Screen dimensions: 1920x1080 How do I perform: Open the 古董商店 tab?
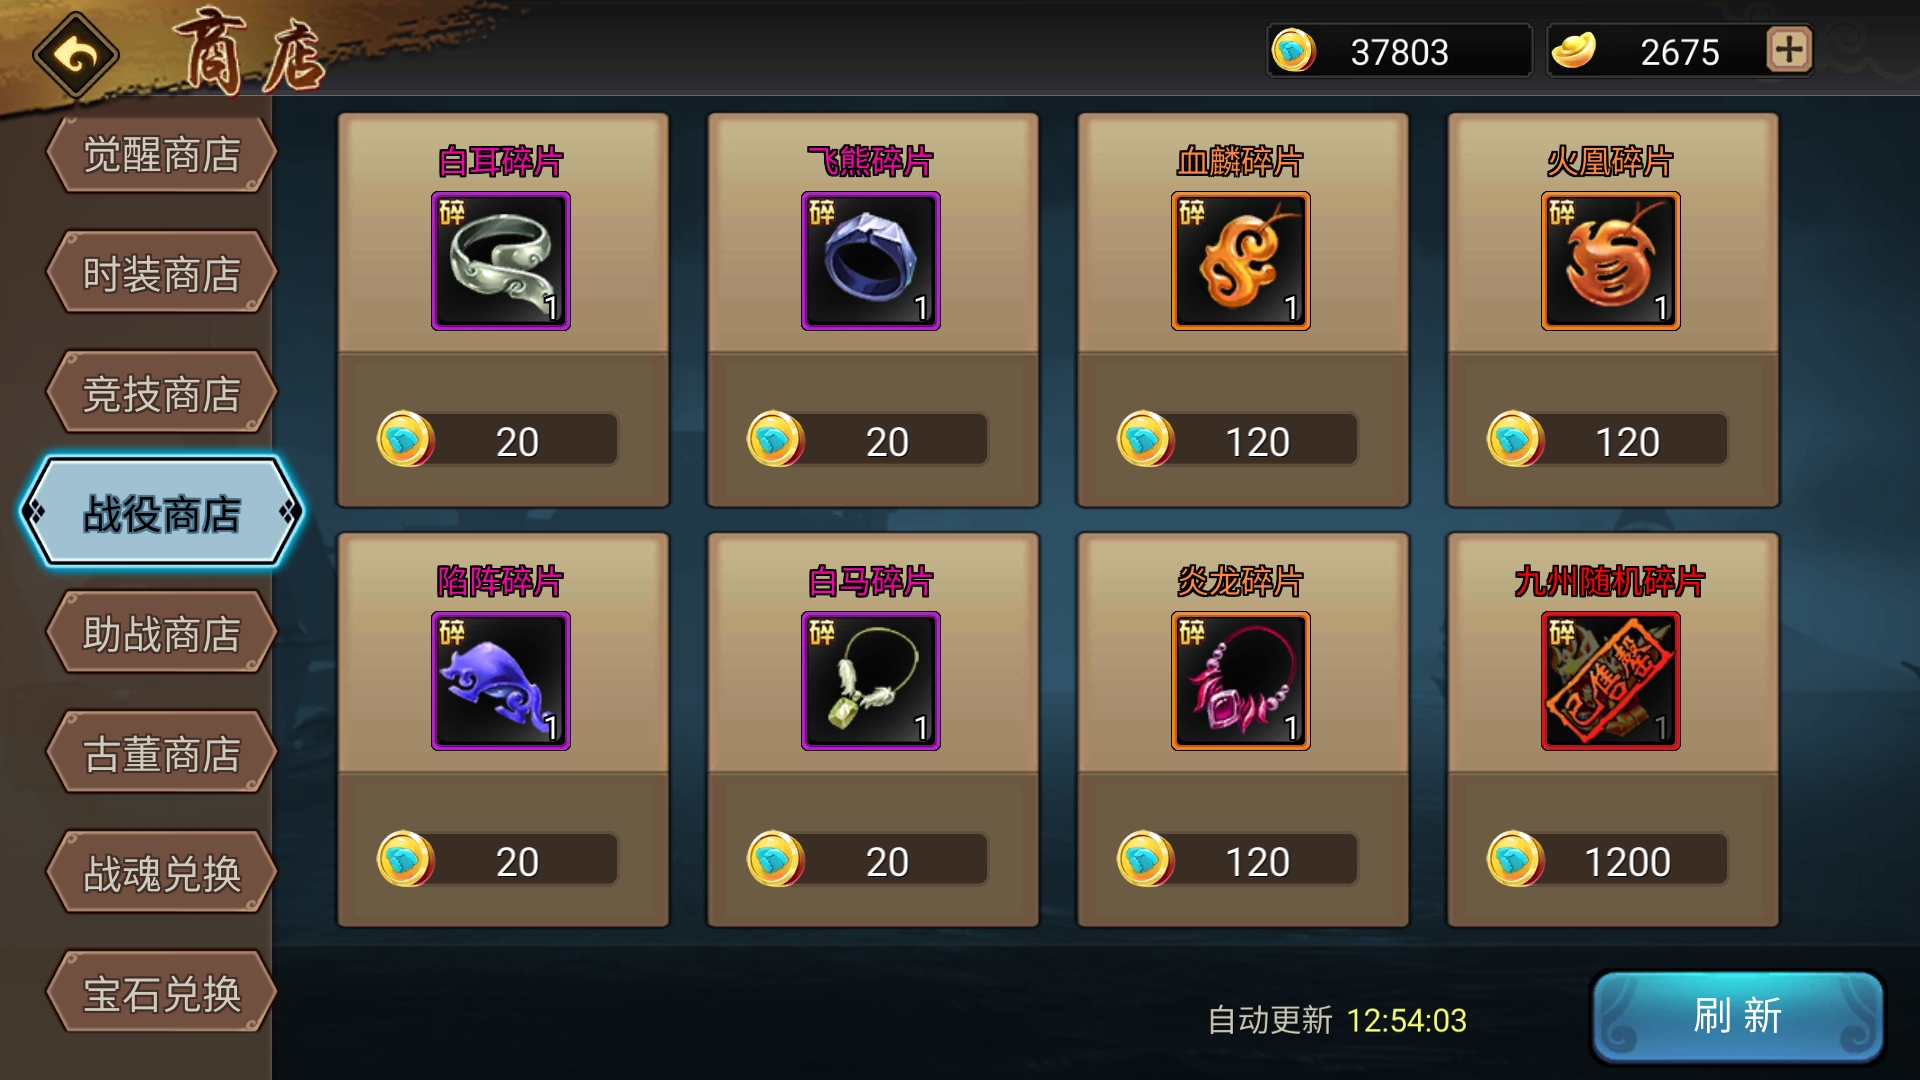[161, 753]
